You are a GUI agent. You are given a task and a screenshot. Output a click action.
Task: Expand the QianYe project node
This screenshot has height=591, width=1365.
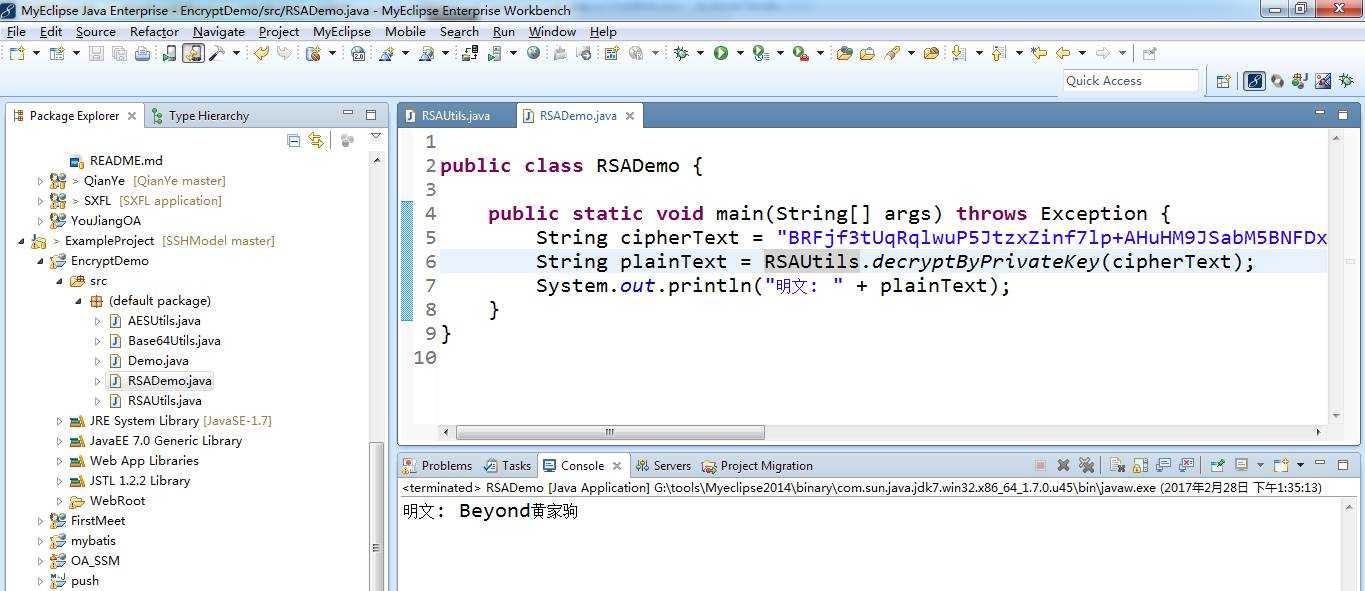click(40, 181)
